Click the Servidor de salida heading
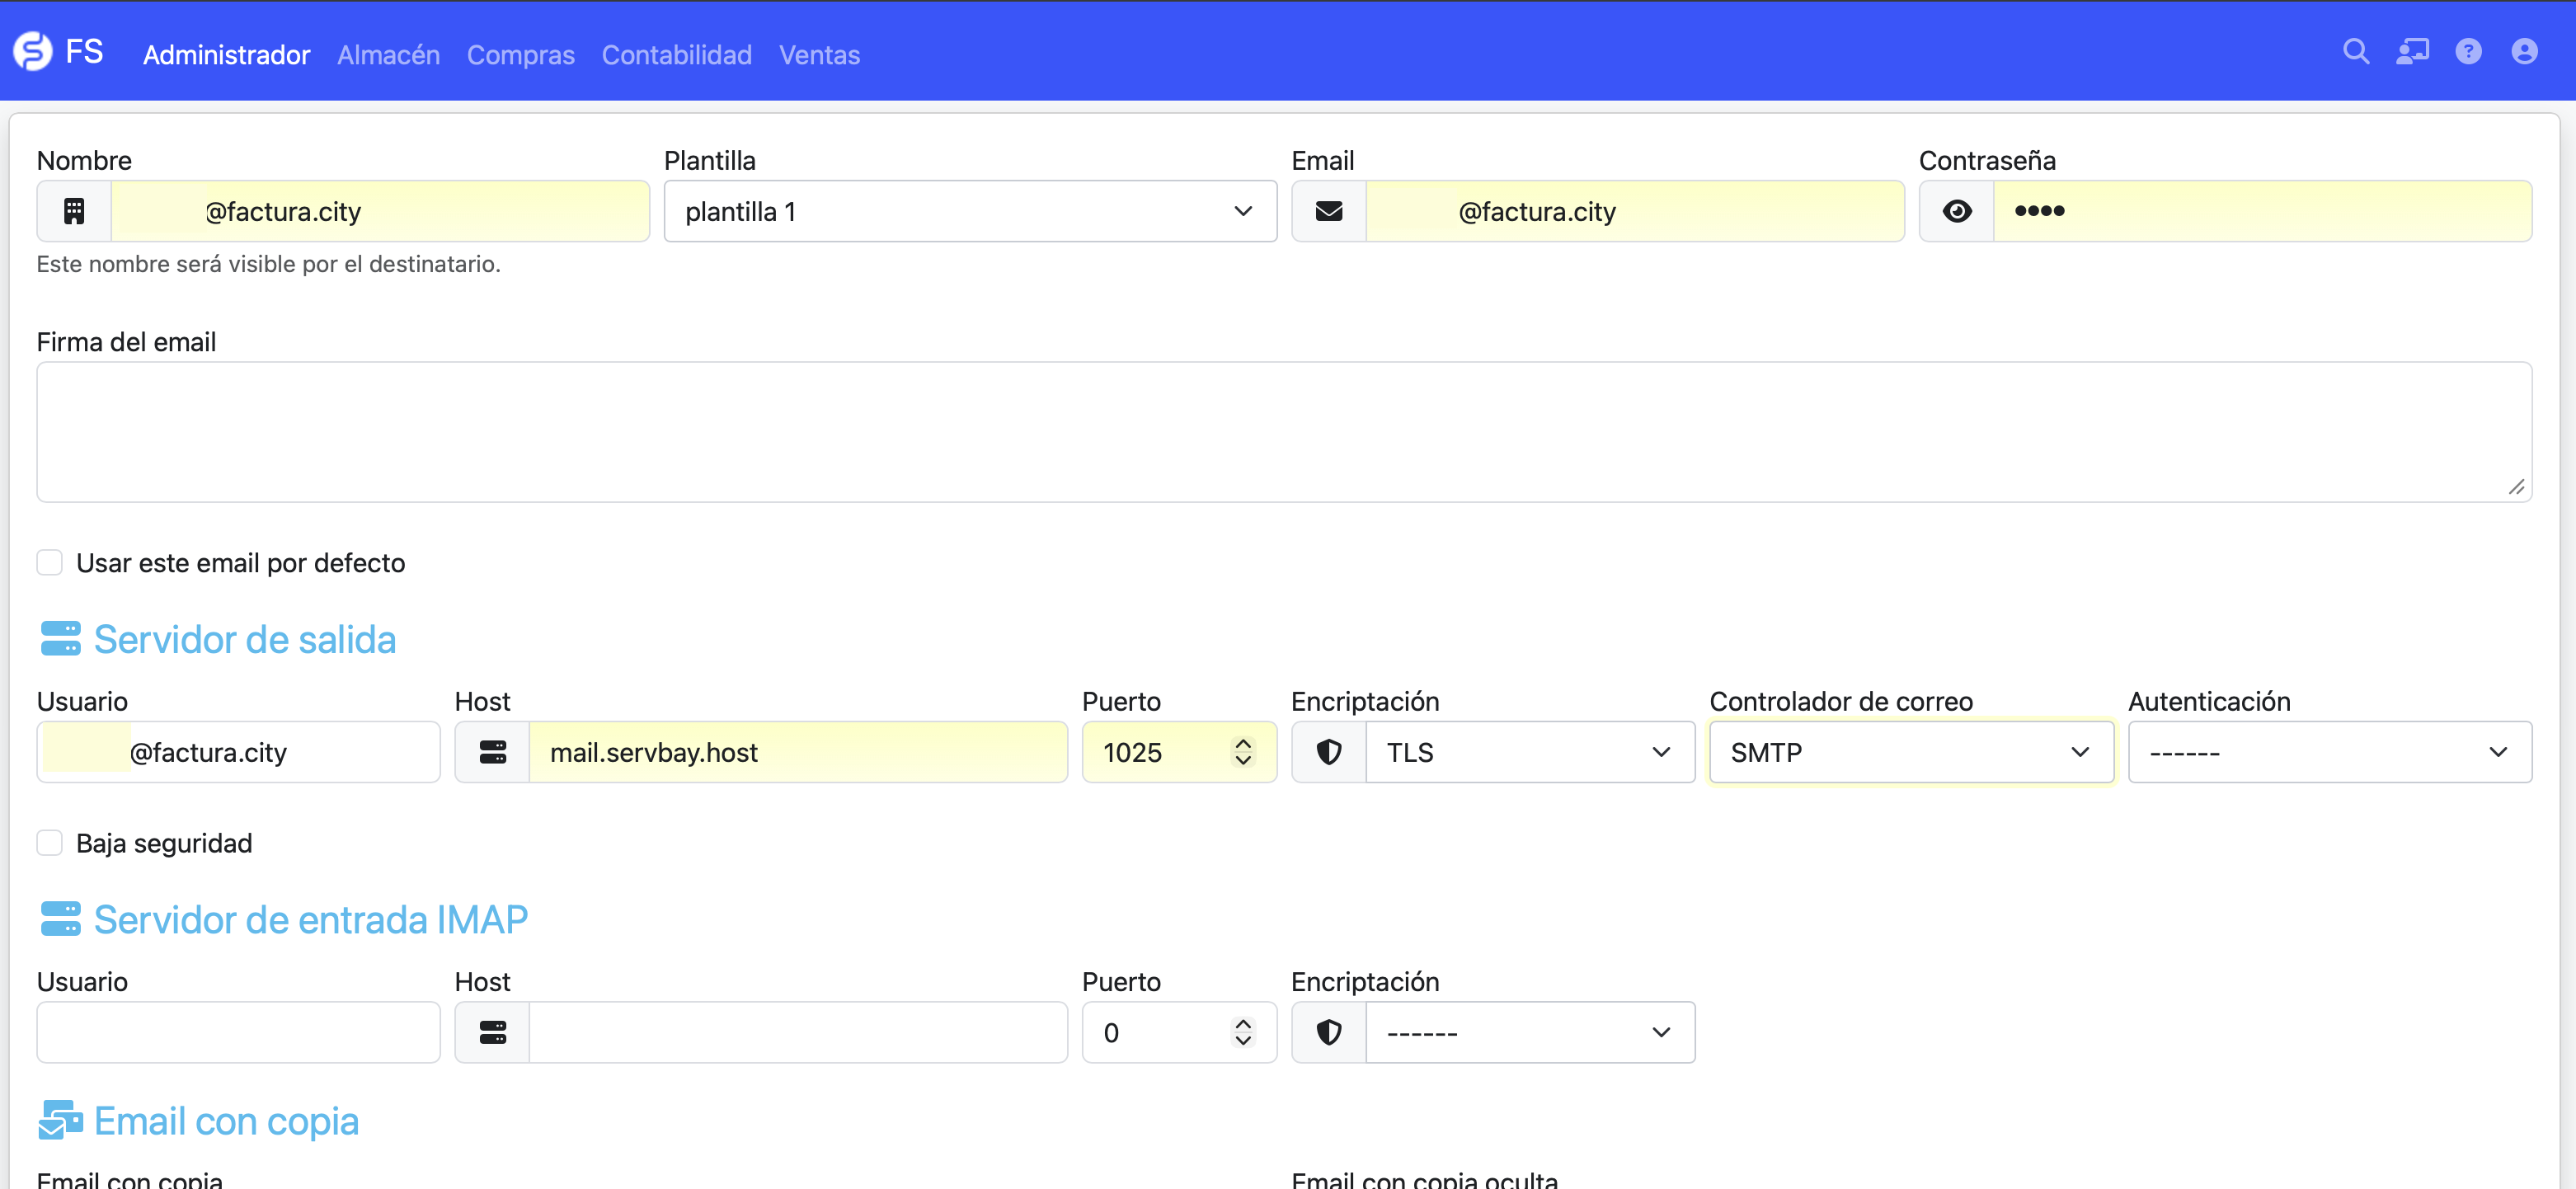The width and height of the screenshot is (2576, 1189). [245, 639]
